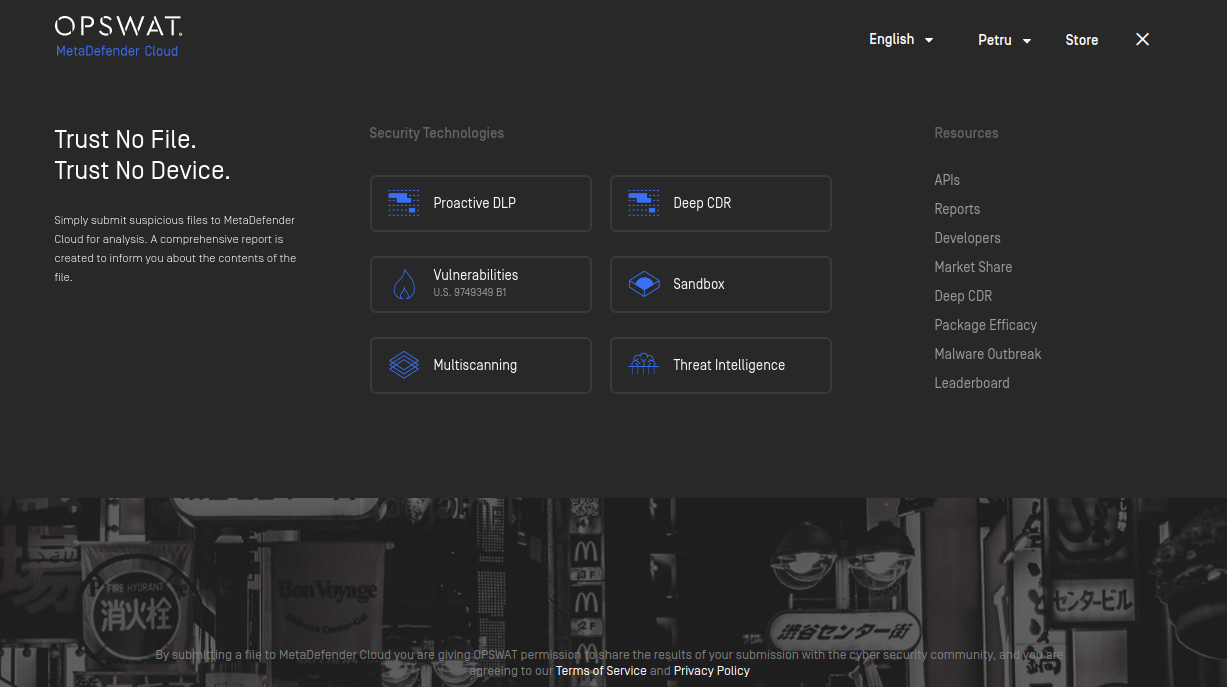Open the Threat Intelligence technology card

[721, 365]
